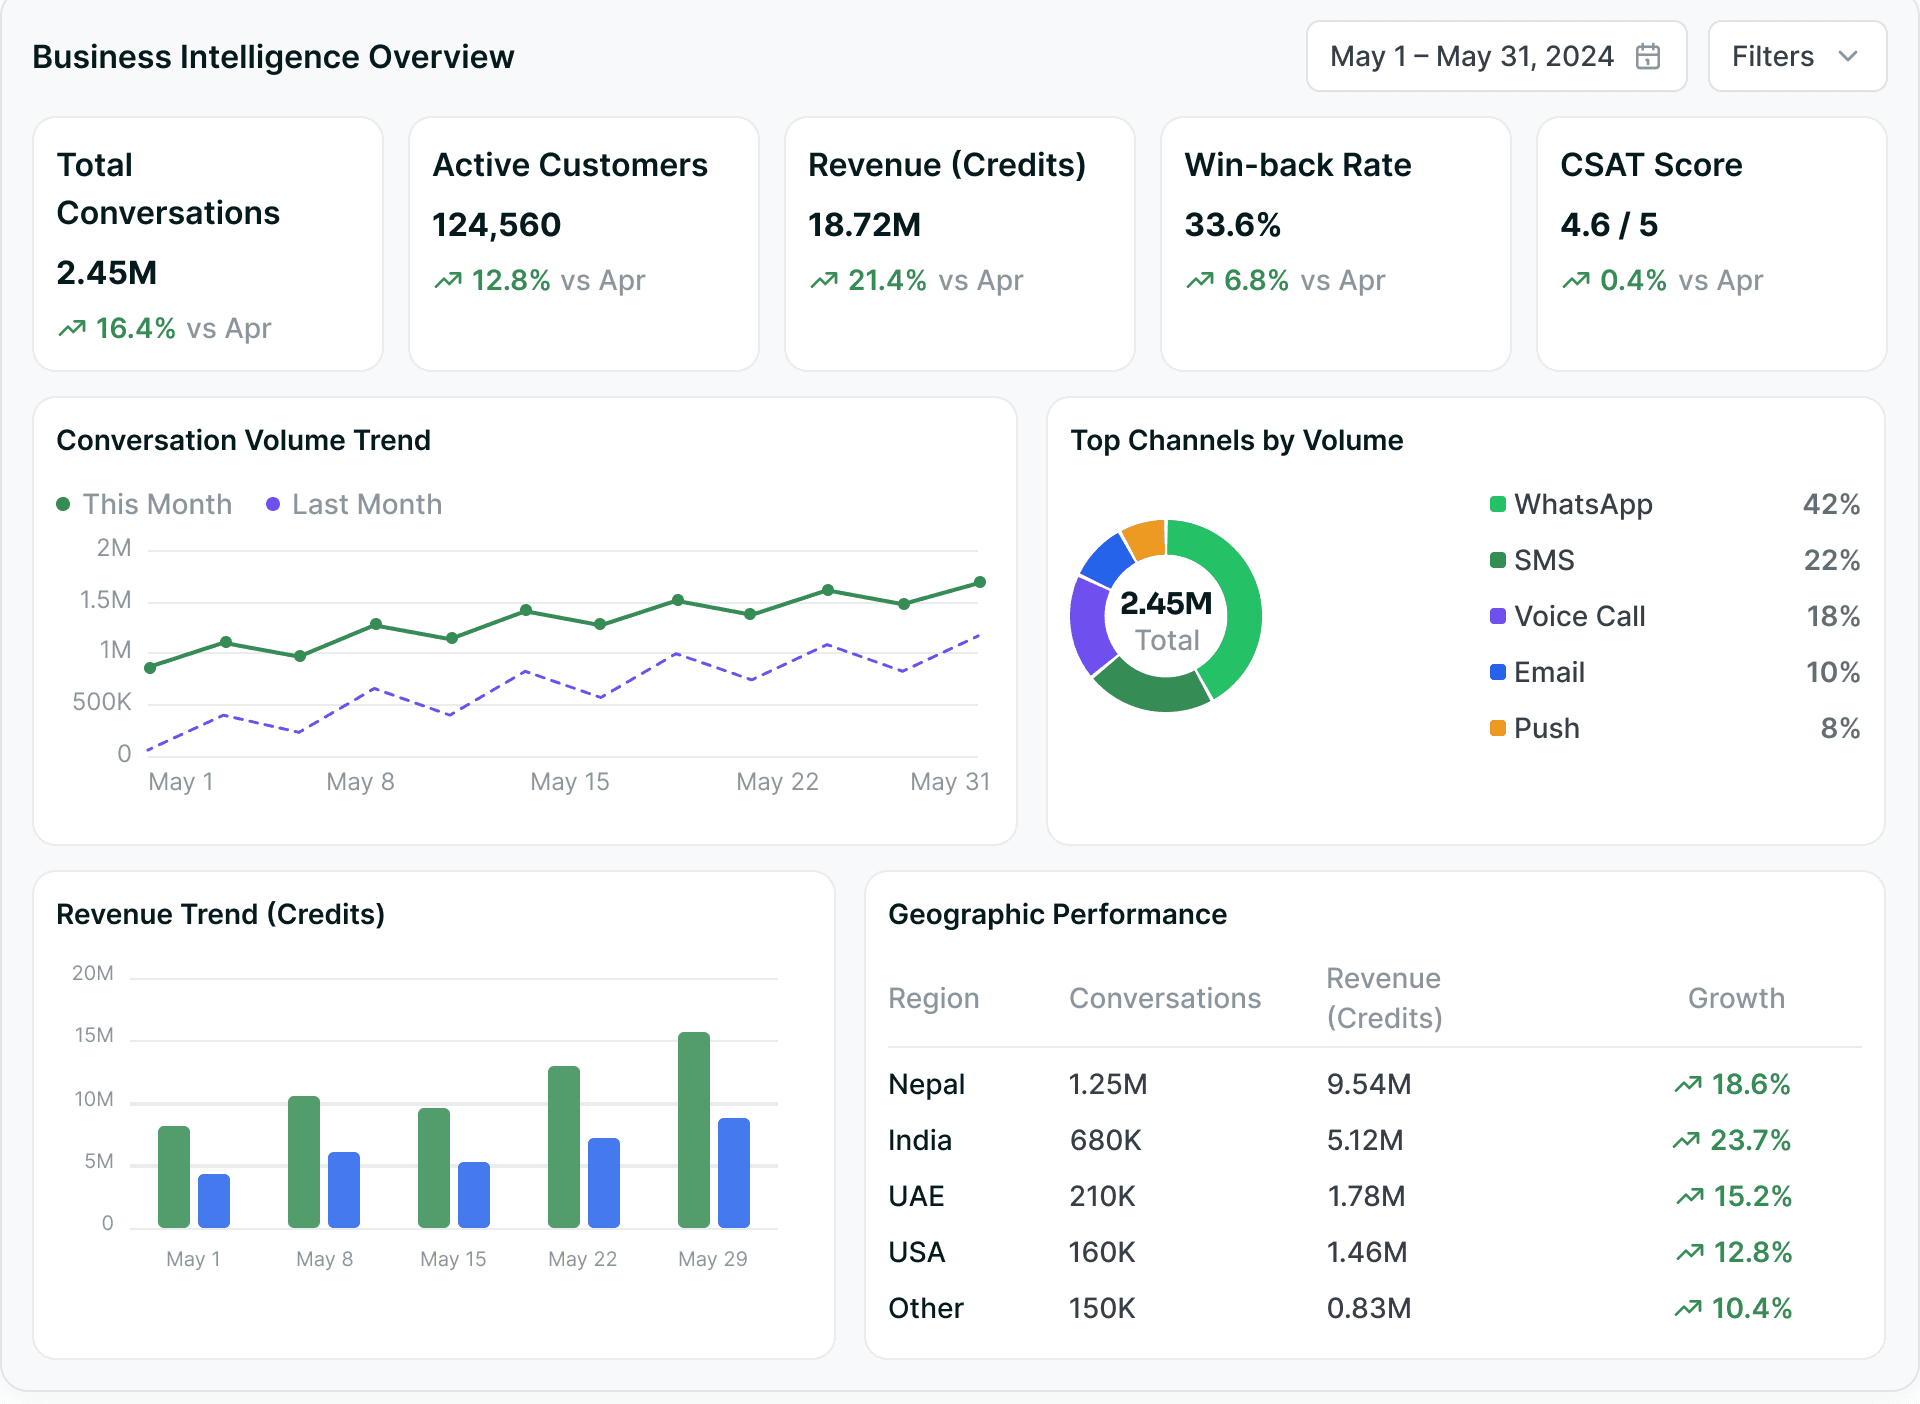Click the growth arrow icon in the Nepal row
The image size is (1920, 1404).
1688,1084
